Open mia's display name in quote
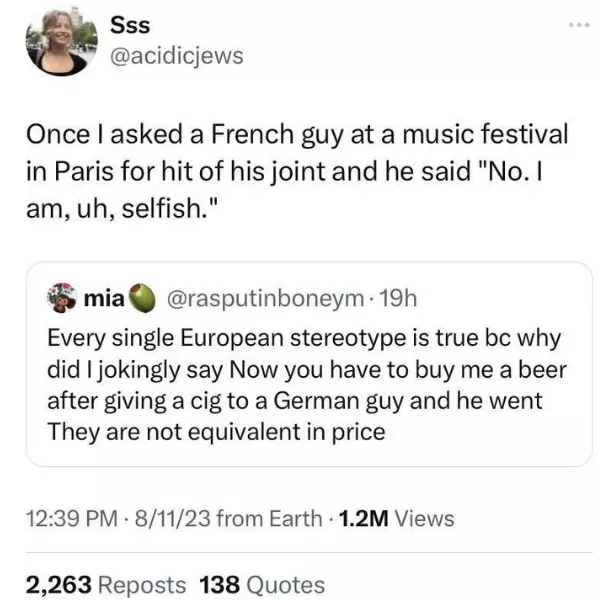The width and height of the screenshot is (600, 600). [x=104, y=298]
